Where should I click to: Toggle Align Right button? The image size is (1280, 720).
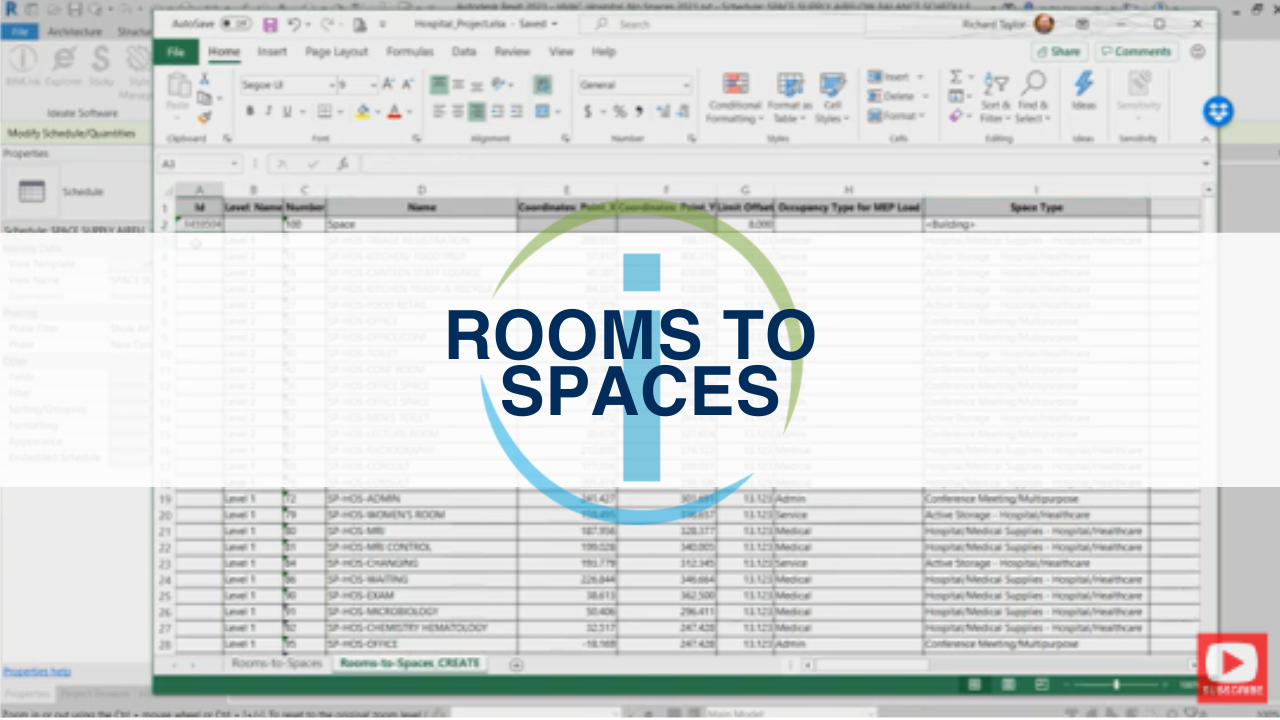477,111
